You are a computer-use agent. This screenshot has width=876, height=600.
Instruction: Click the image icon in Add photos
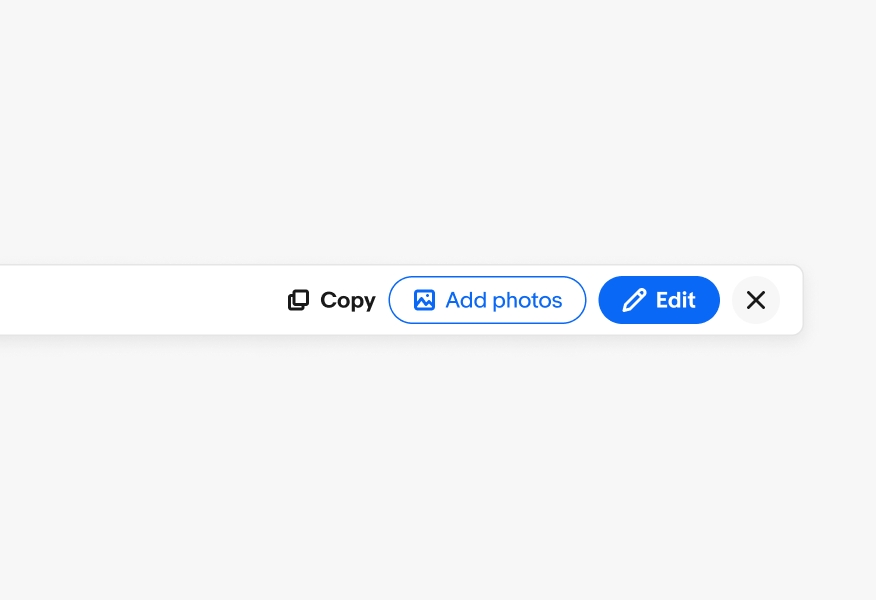point(424,300)
